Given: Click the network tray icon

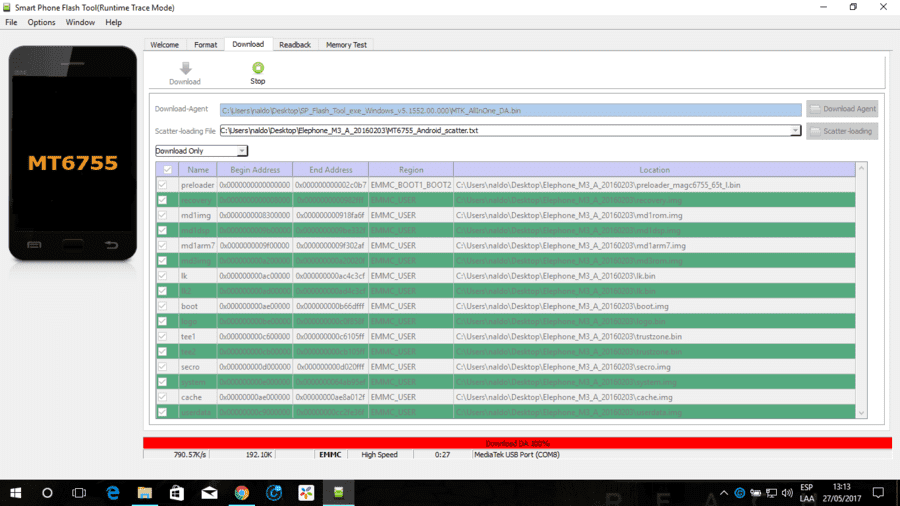Looking at the screenshot, I should (771, 493).
